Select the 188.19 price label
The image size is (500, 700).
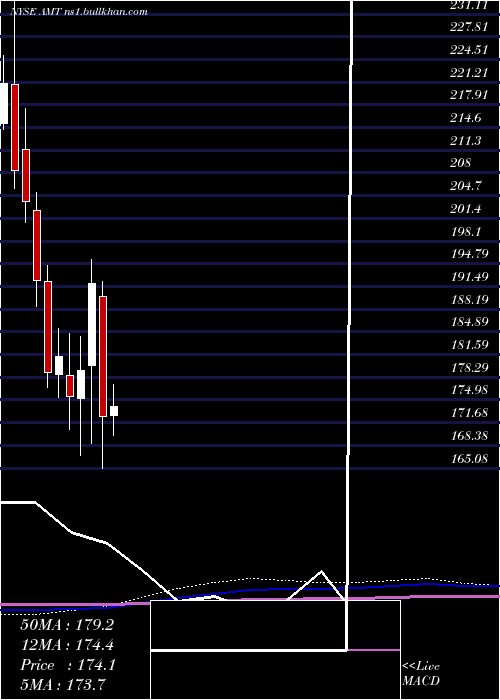tap(469, 299)
